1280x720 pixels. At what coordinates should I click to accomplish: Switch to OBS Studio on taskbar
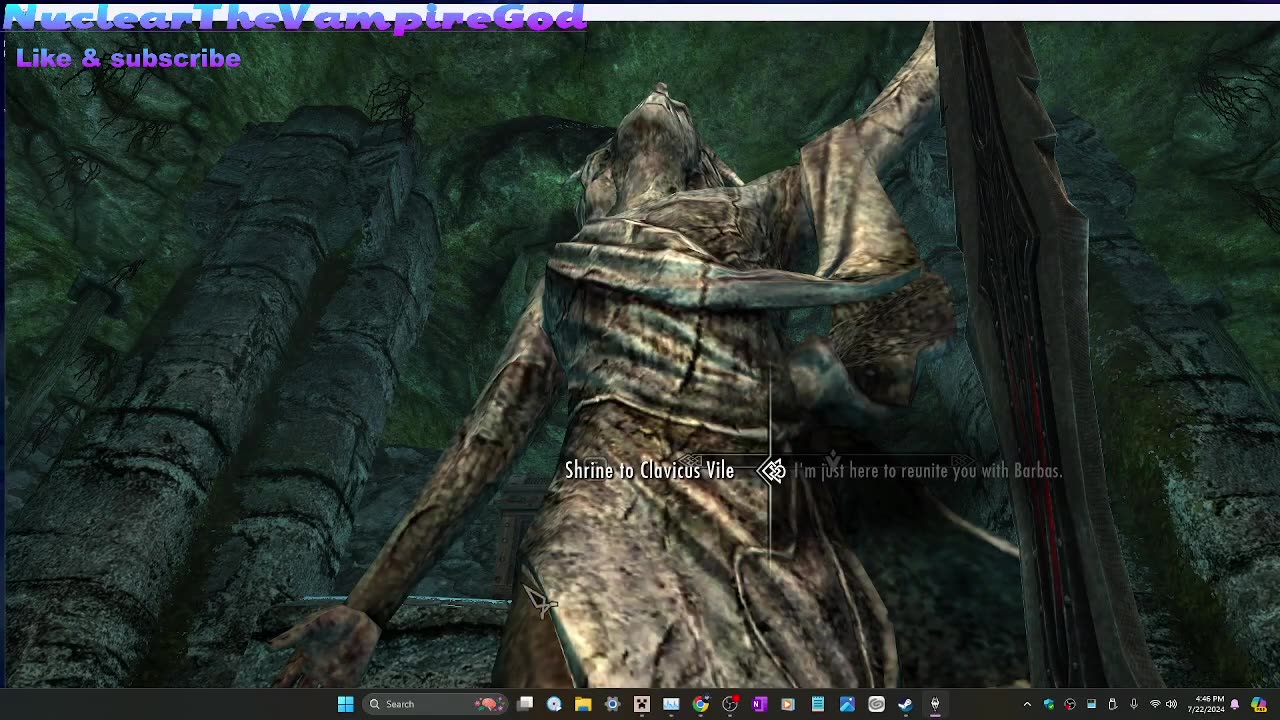point(730,704)
